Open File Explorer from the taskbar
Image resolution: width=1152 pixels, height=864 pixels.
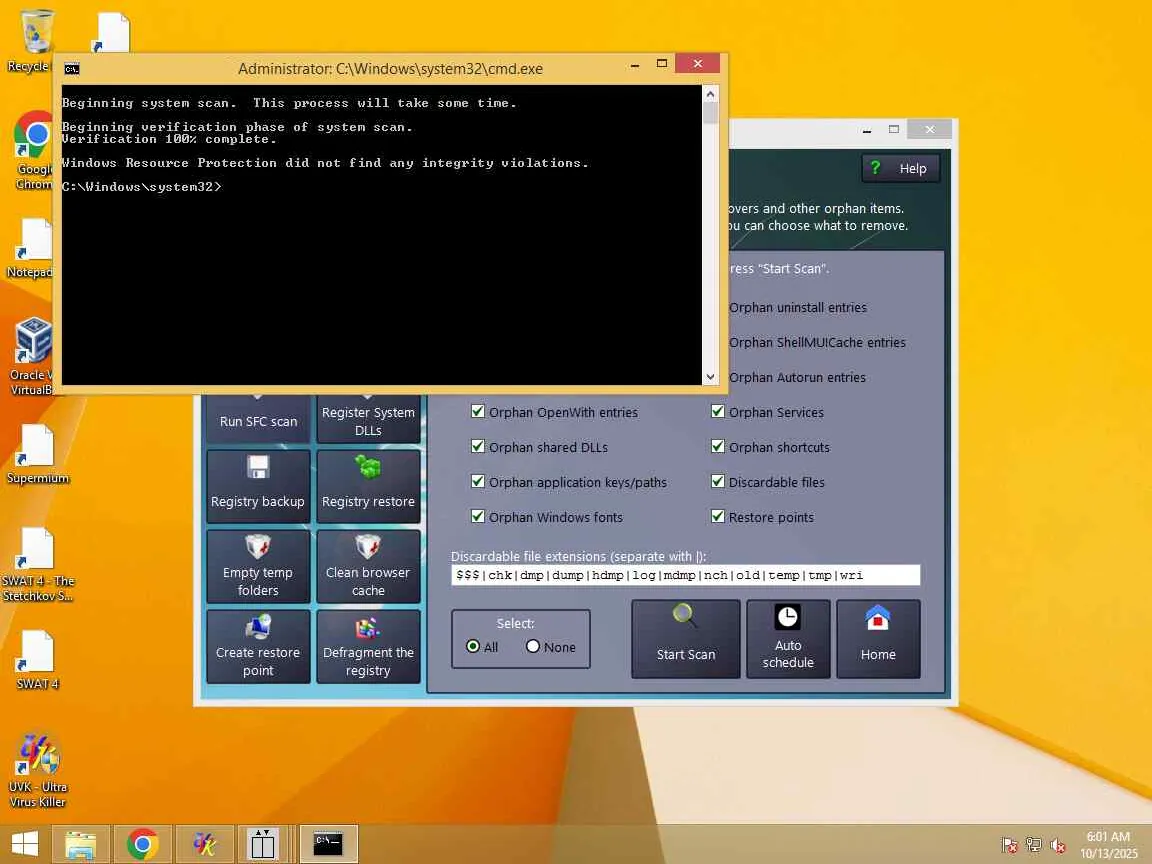[80, 844]
